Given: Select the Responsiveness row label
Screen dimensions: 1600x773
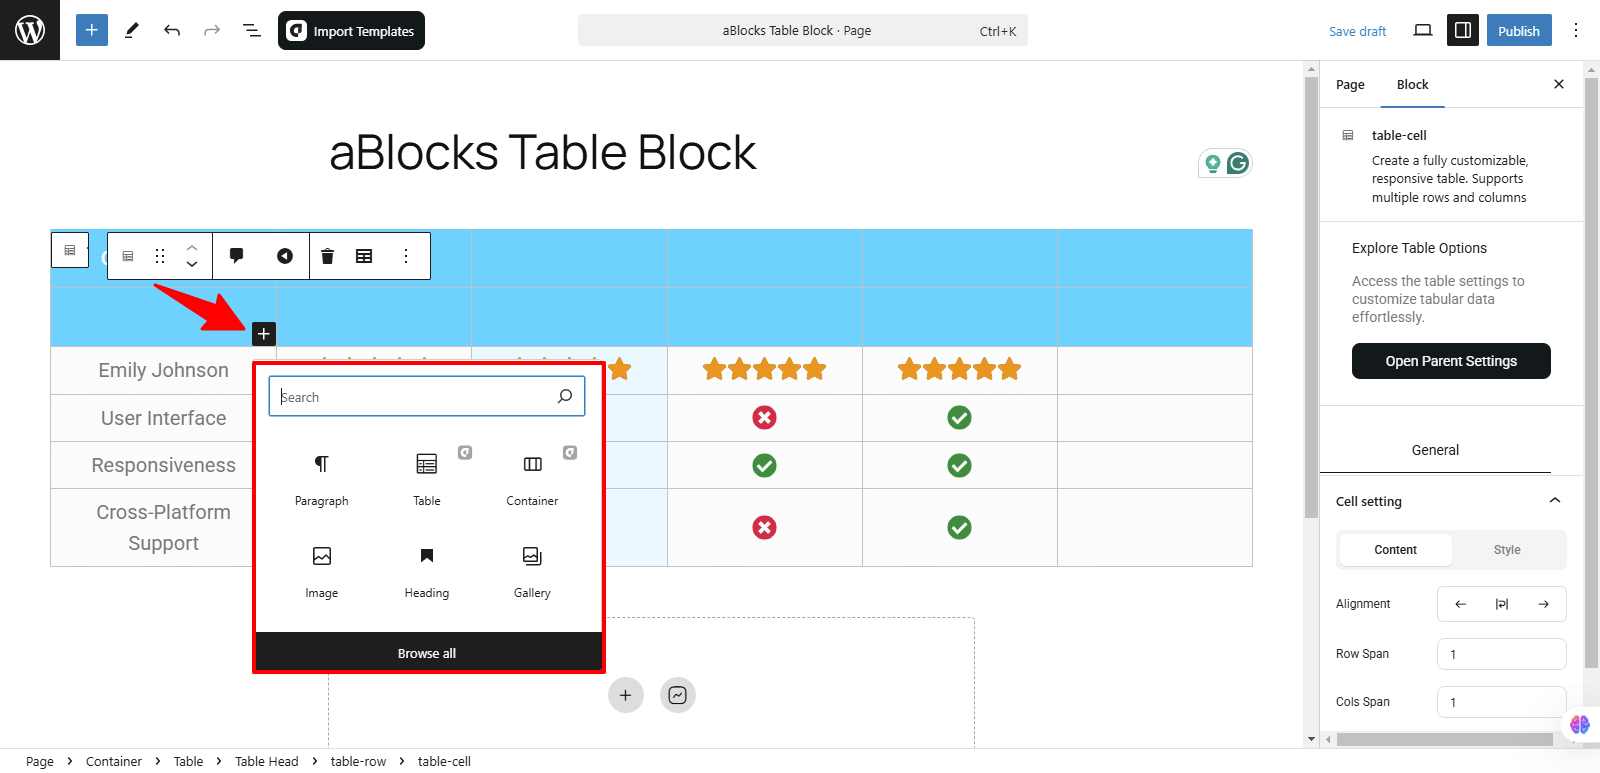Looking at the screenshot, I should (x=163, y=465).
